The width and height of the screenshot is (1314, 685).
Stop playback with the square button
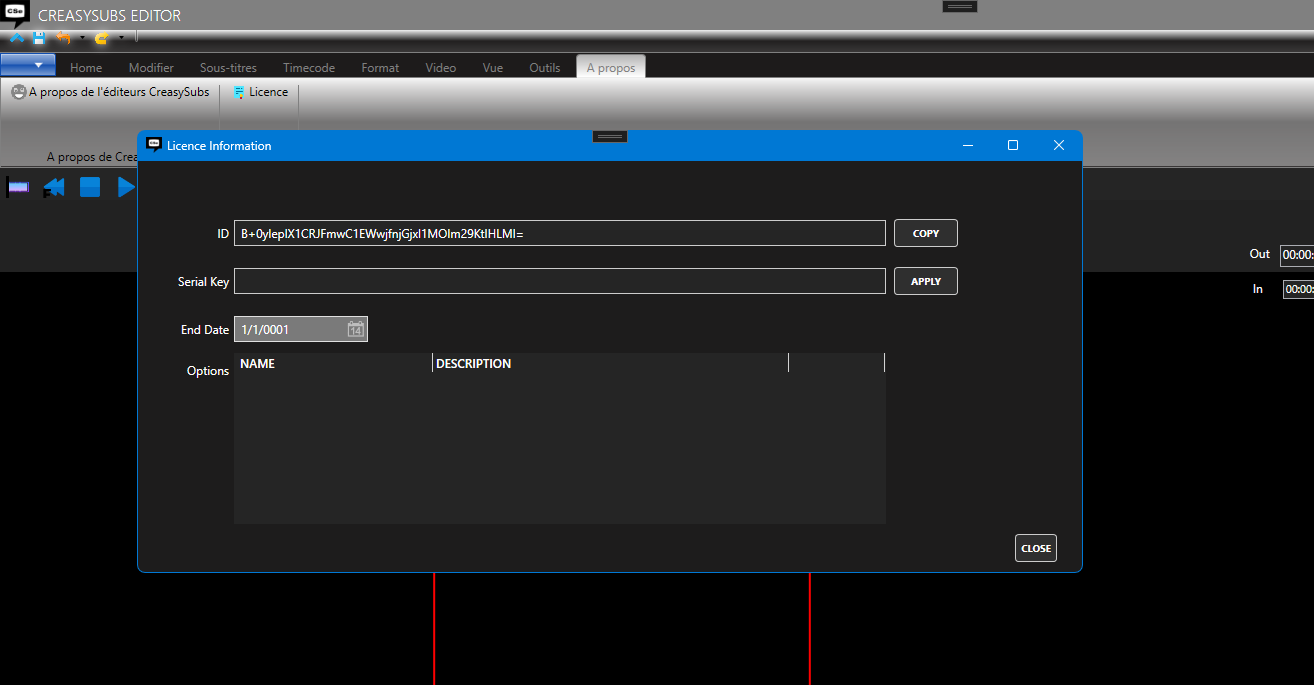click(x=90, y=187)
